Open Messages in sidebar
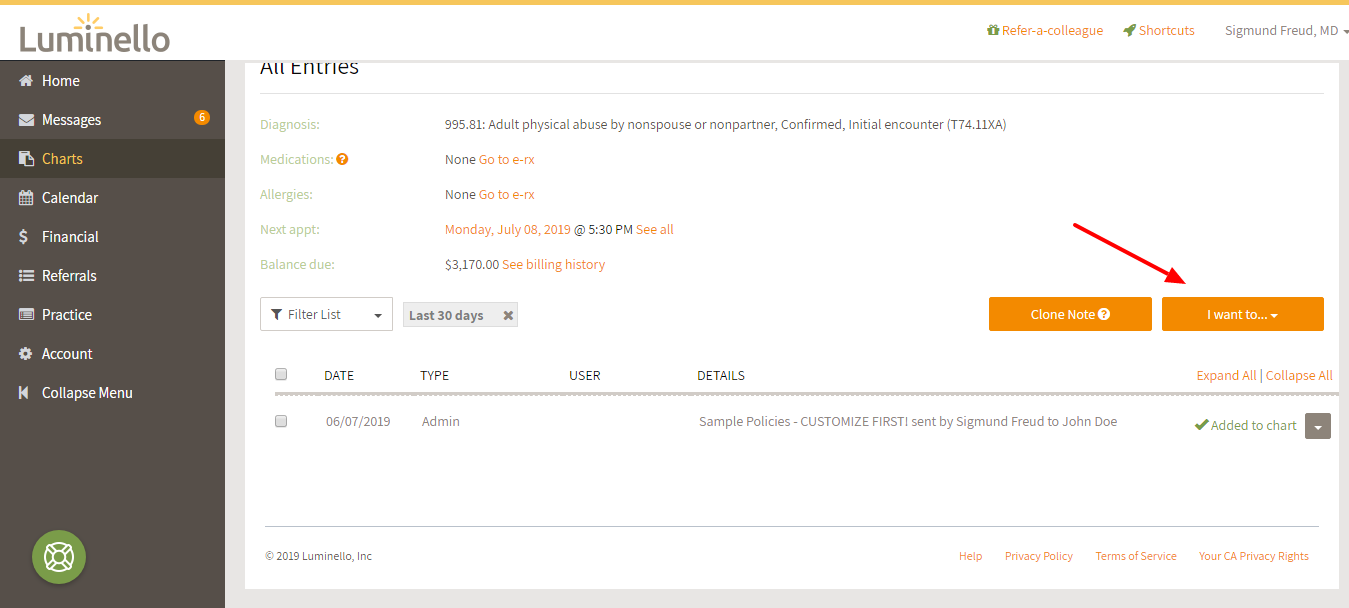The image size is (1349, 608). click(x=112, y=120)
